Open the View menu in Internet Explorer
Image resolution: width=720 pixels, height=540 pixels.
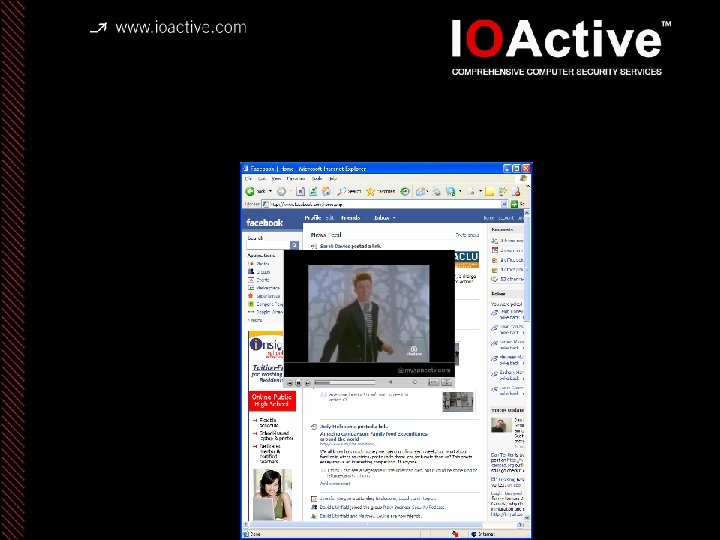276,179
